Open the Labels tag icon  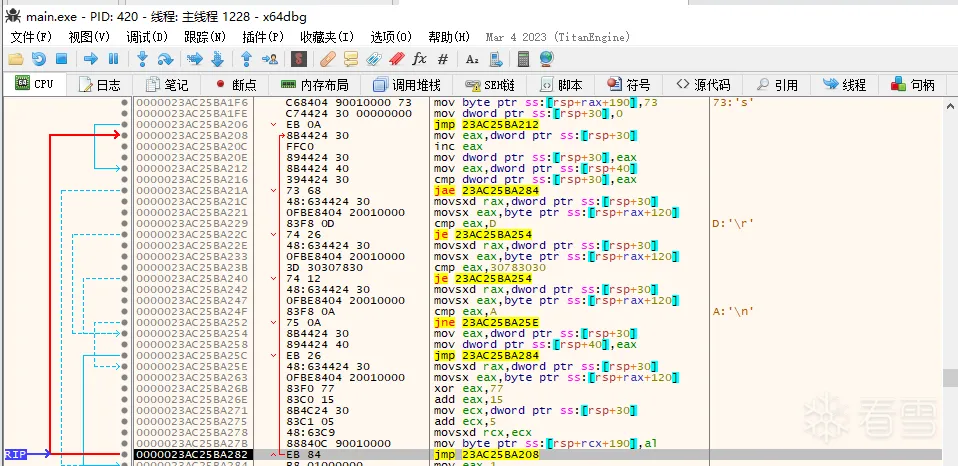click(x=374, y=59)
